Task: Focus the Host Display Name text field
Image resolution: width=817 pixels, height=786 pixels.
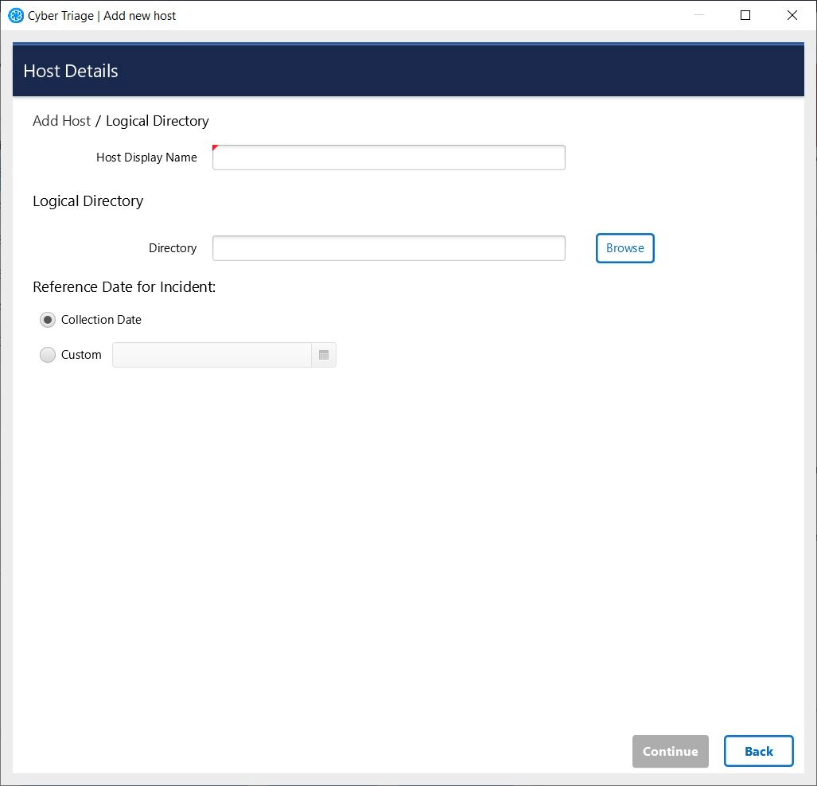Action: coord(389,158)
